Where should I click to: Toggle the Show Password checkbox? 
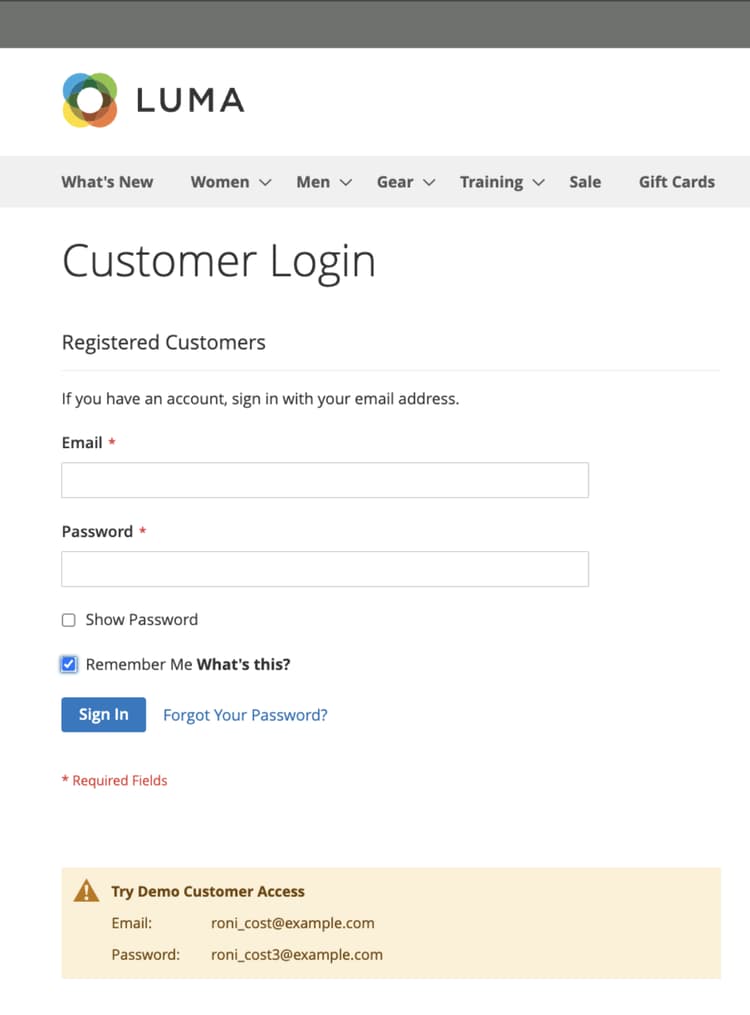pyautogui.click(x=68, y=620)
